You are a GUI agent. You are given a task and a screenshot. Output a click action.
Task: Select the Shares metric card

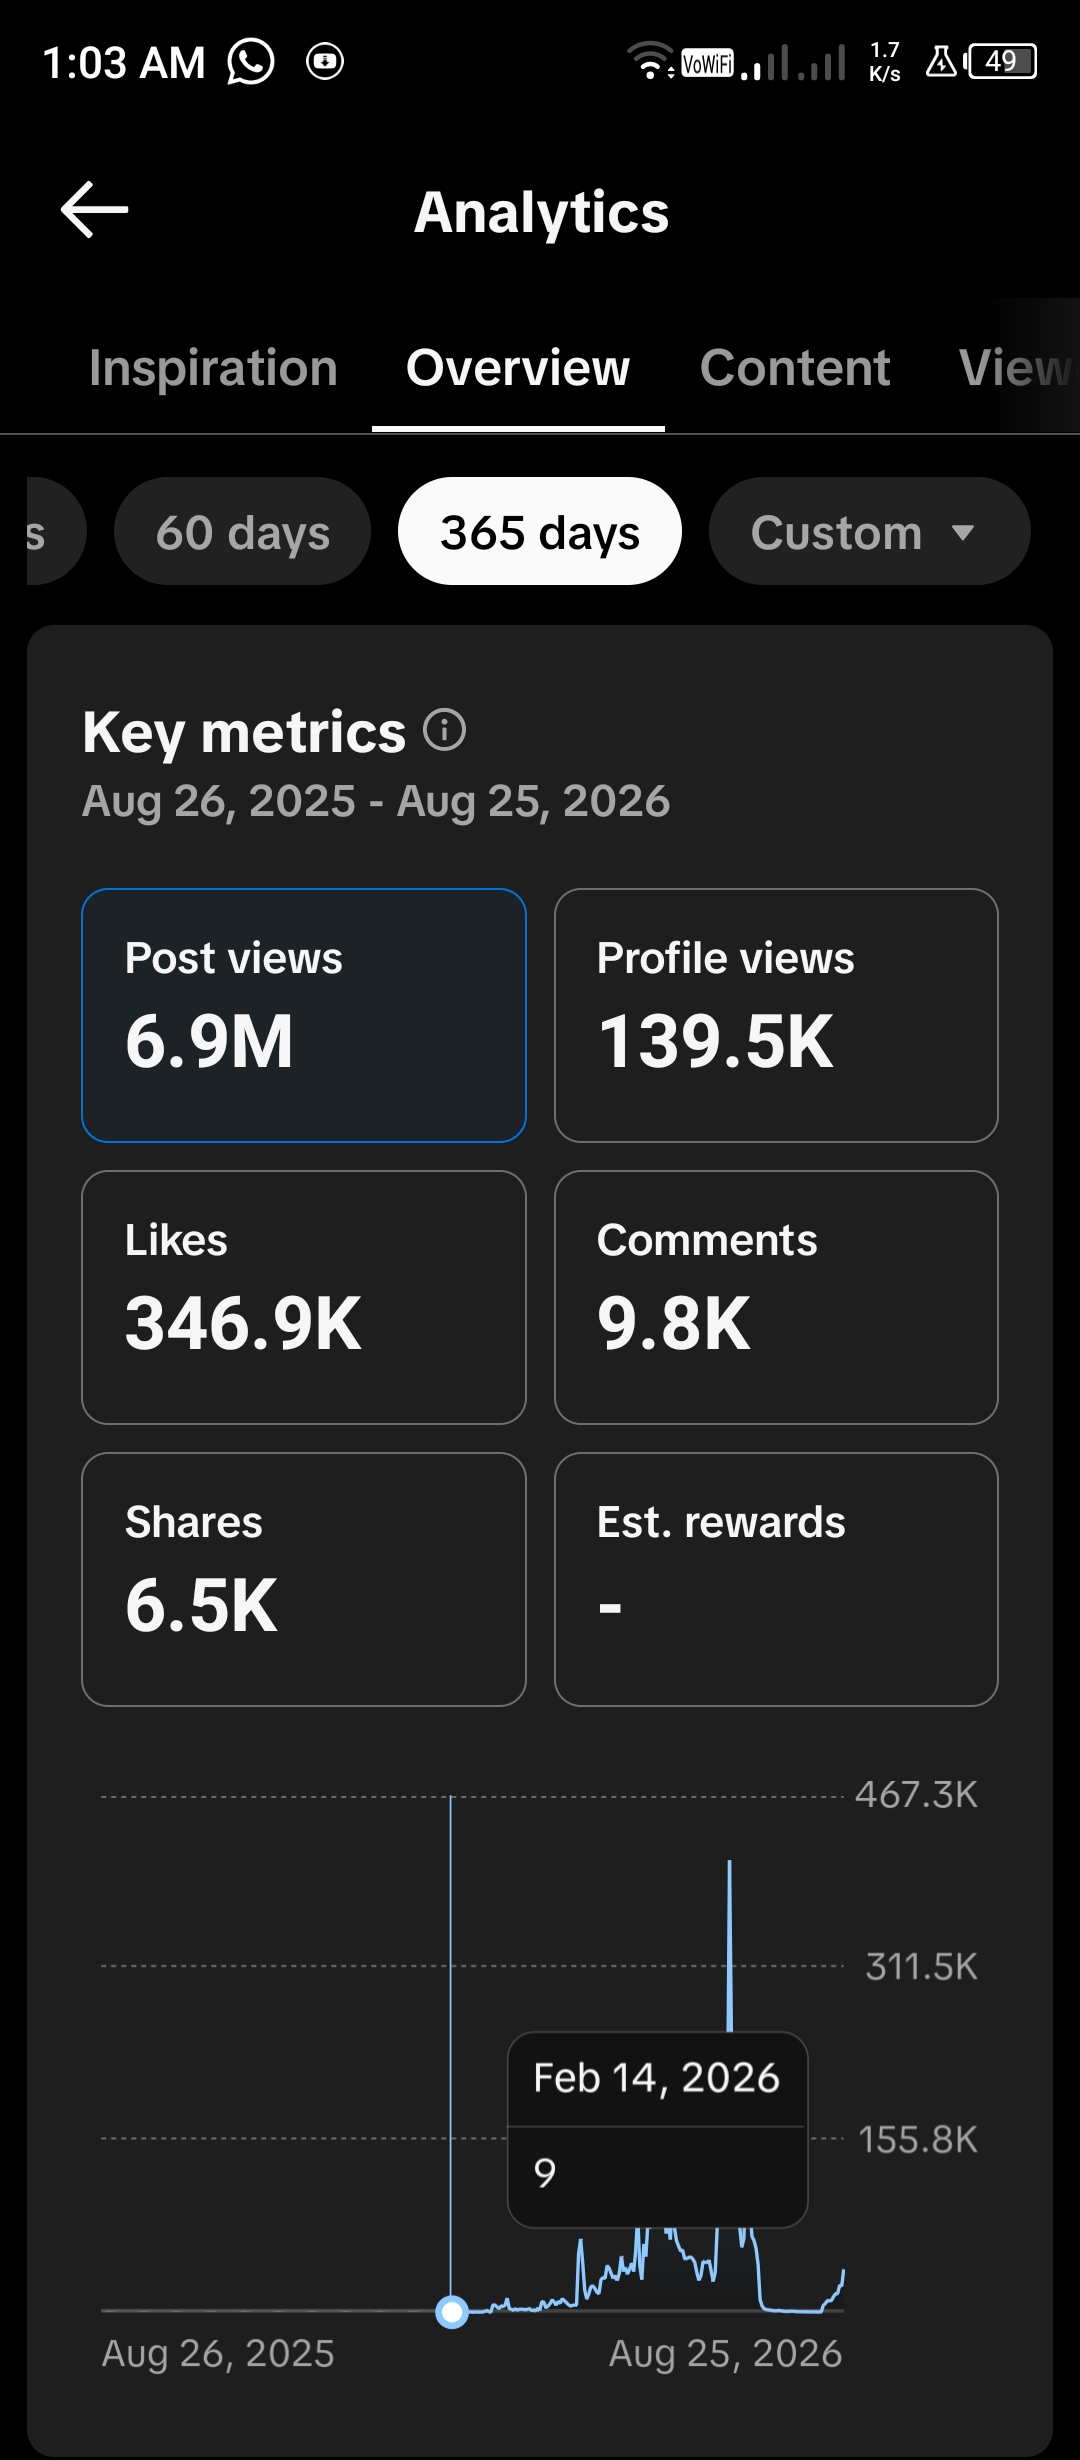[x=304, y=1579]
